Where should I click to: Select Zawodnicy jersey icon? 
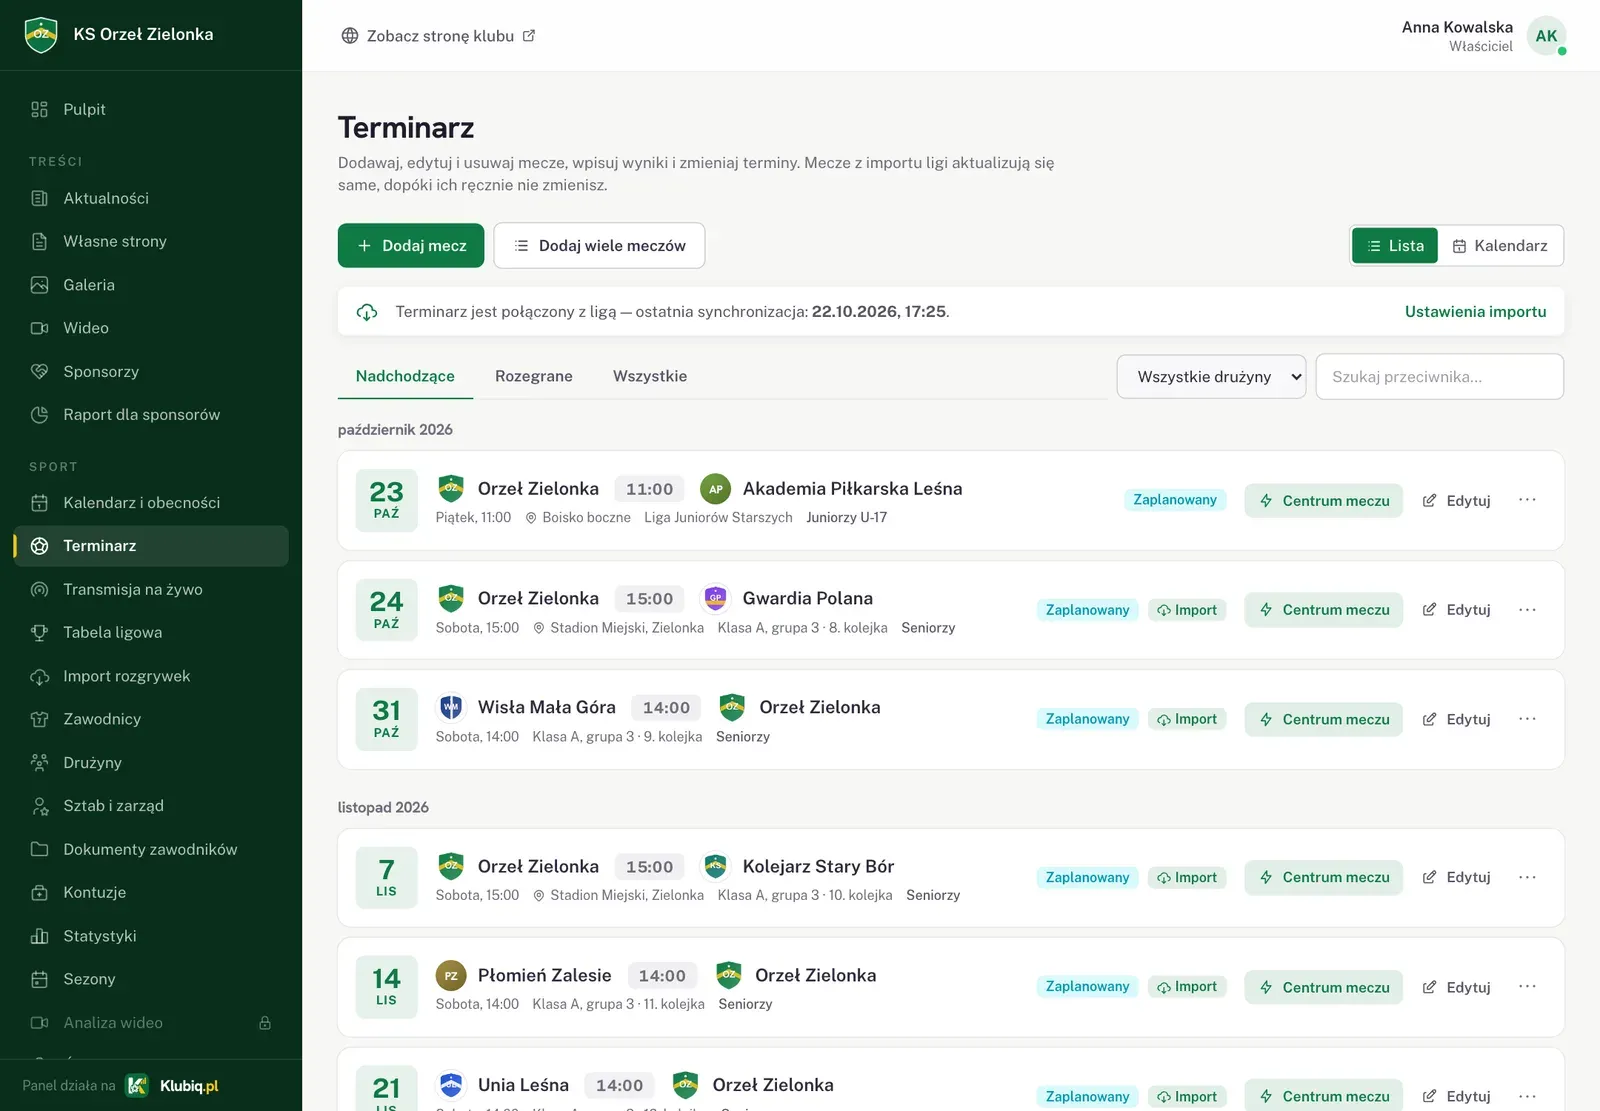point(40,719)
